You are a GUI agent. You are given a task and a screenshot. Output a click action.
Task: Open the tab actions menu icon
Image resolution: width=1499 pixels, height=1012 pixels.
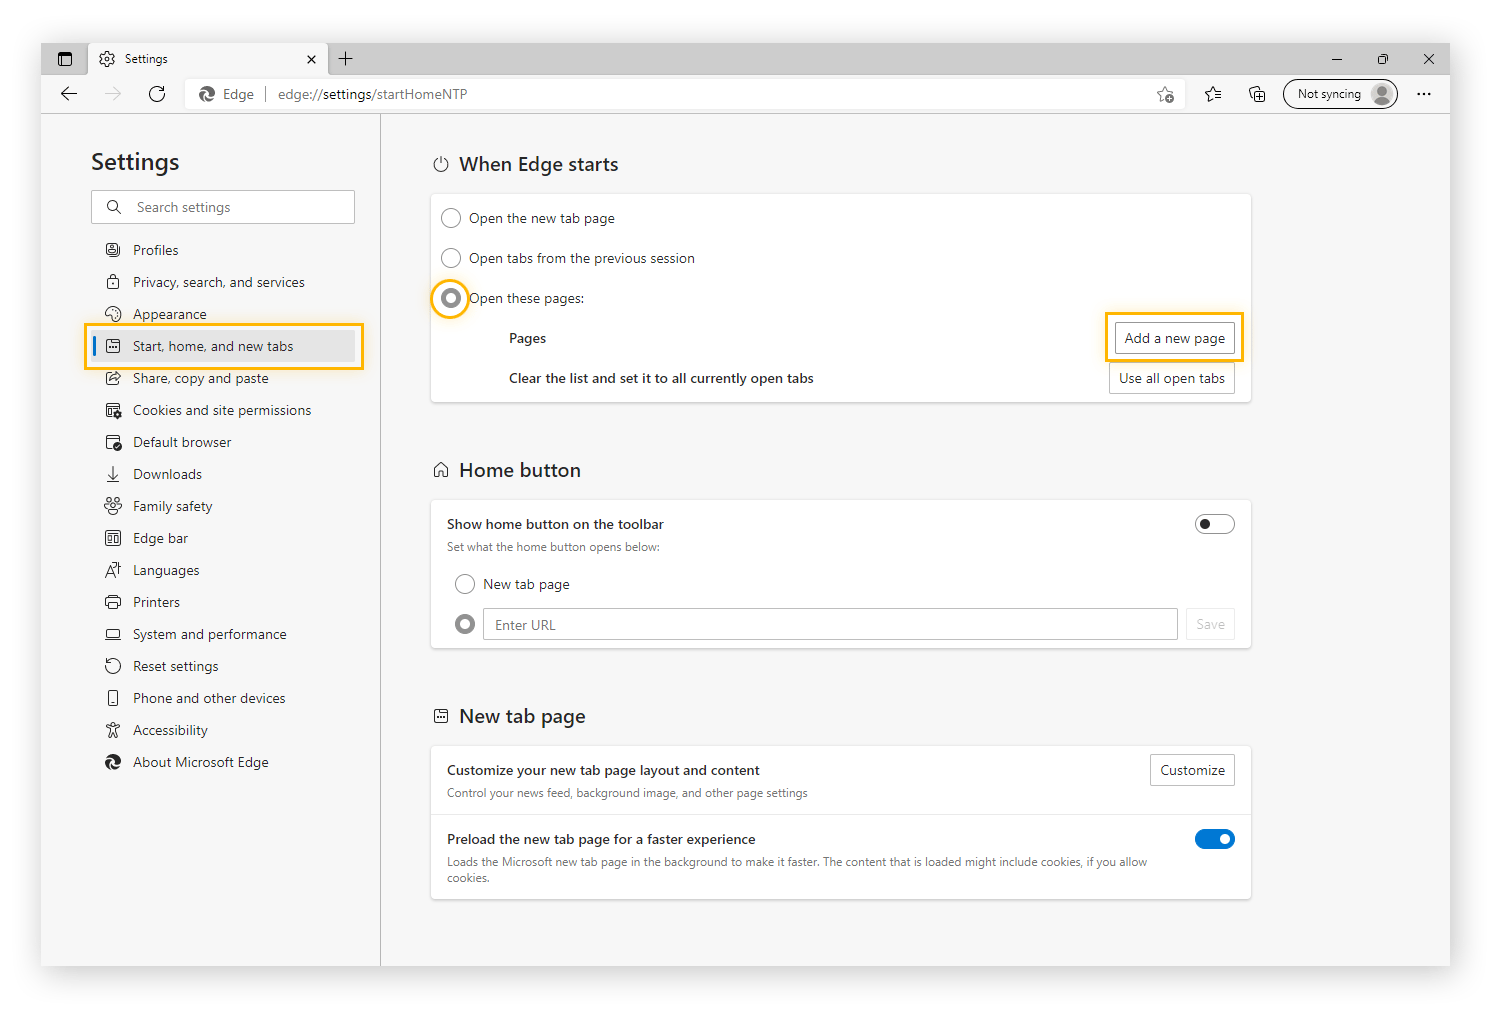65,59
